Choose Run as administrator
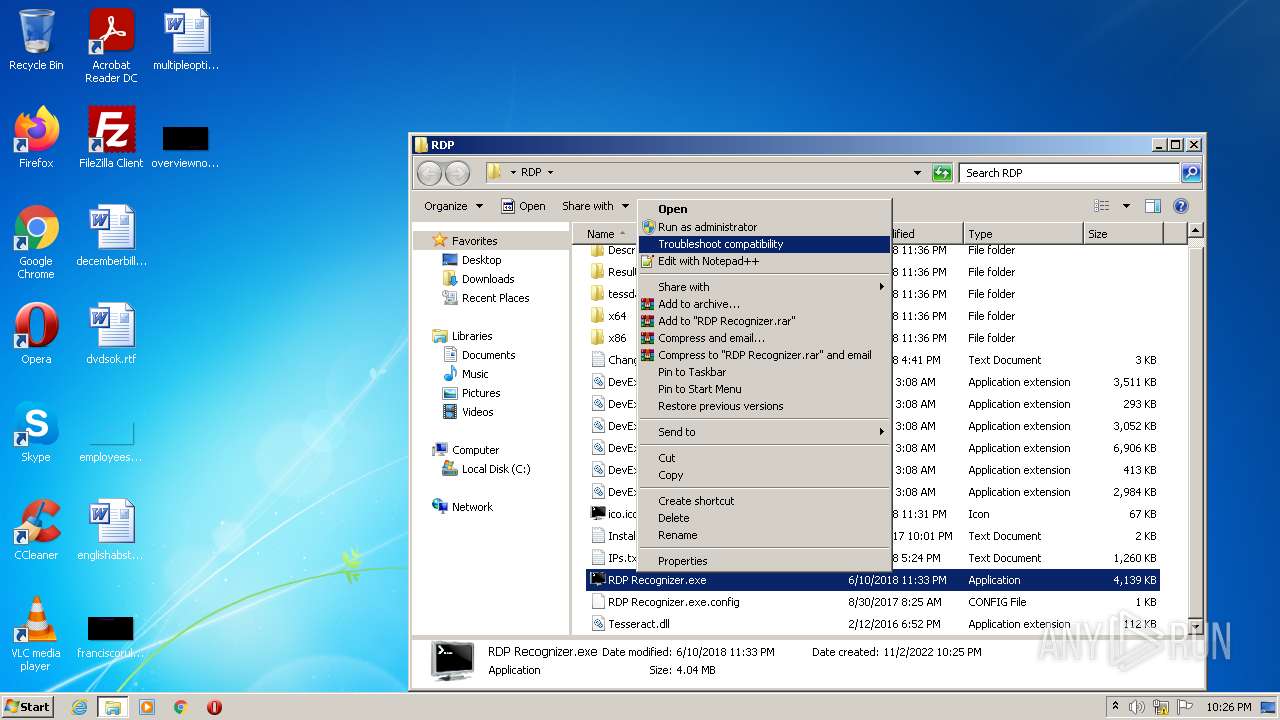 coord(764,227)
